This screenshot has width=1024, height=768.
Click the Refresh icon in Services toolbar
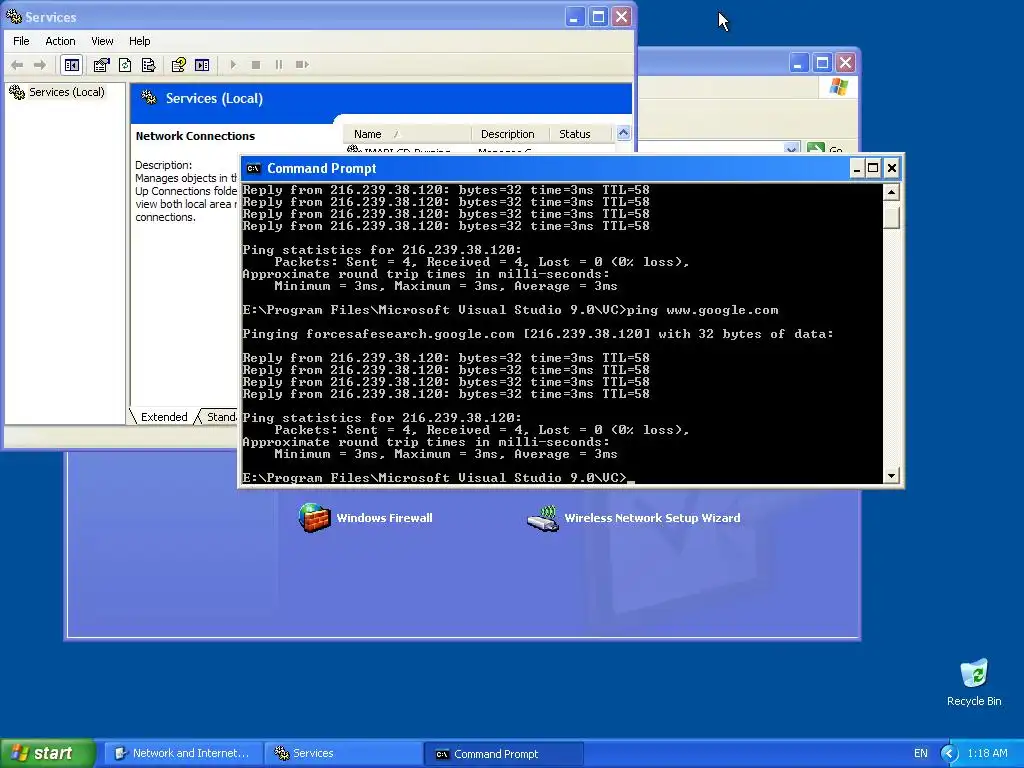(x=125, y=65)
